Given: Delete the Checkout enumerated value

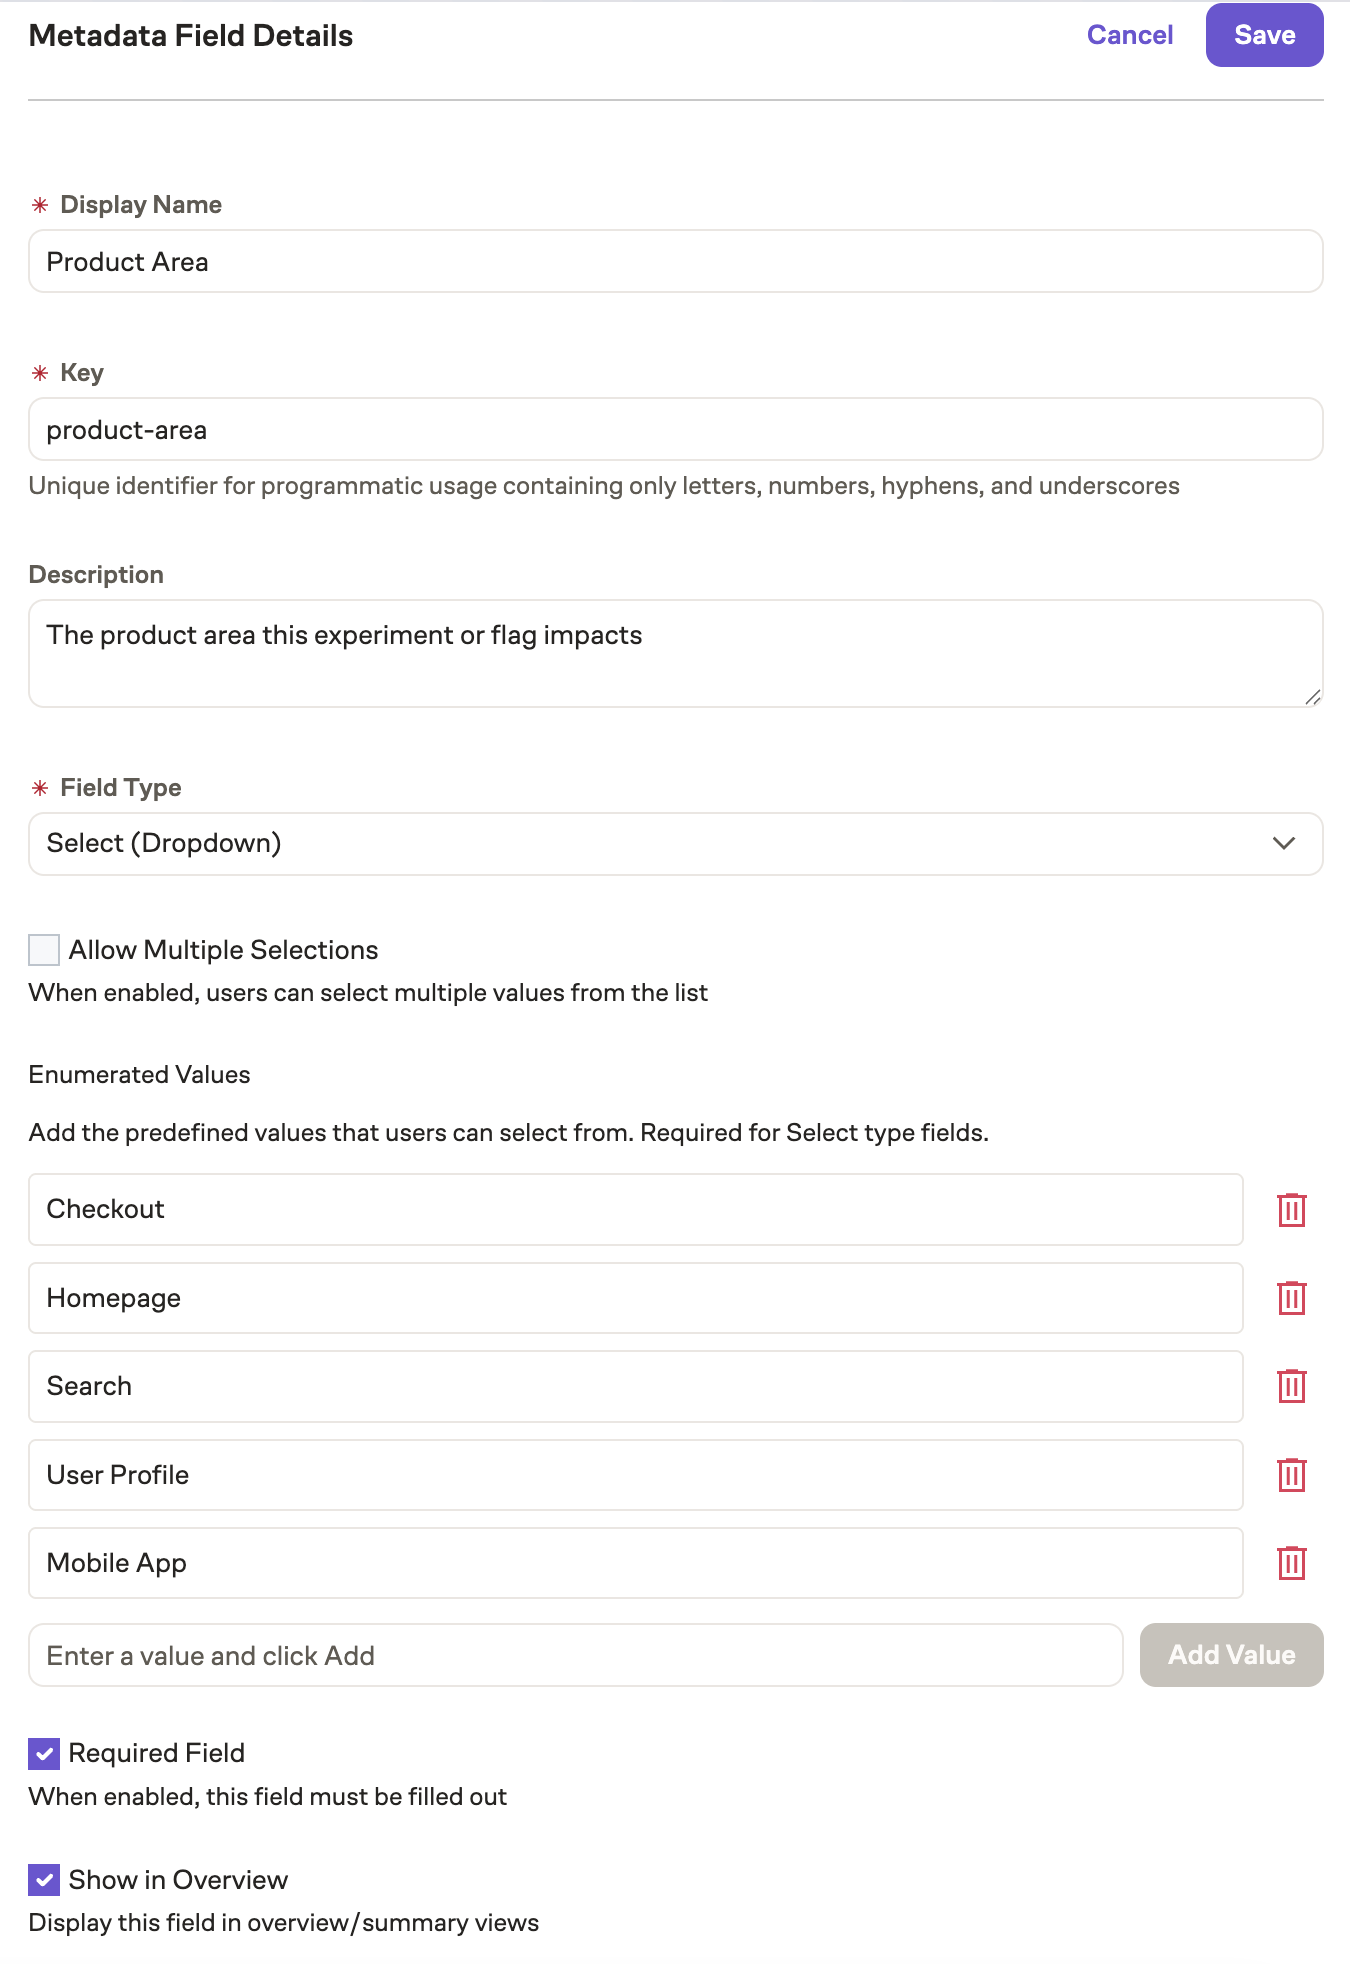Looking at the screenshot, I should pyautogui.click(x=1292, y=1209).
